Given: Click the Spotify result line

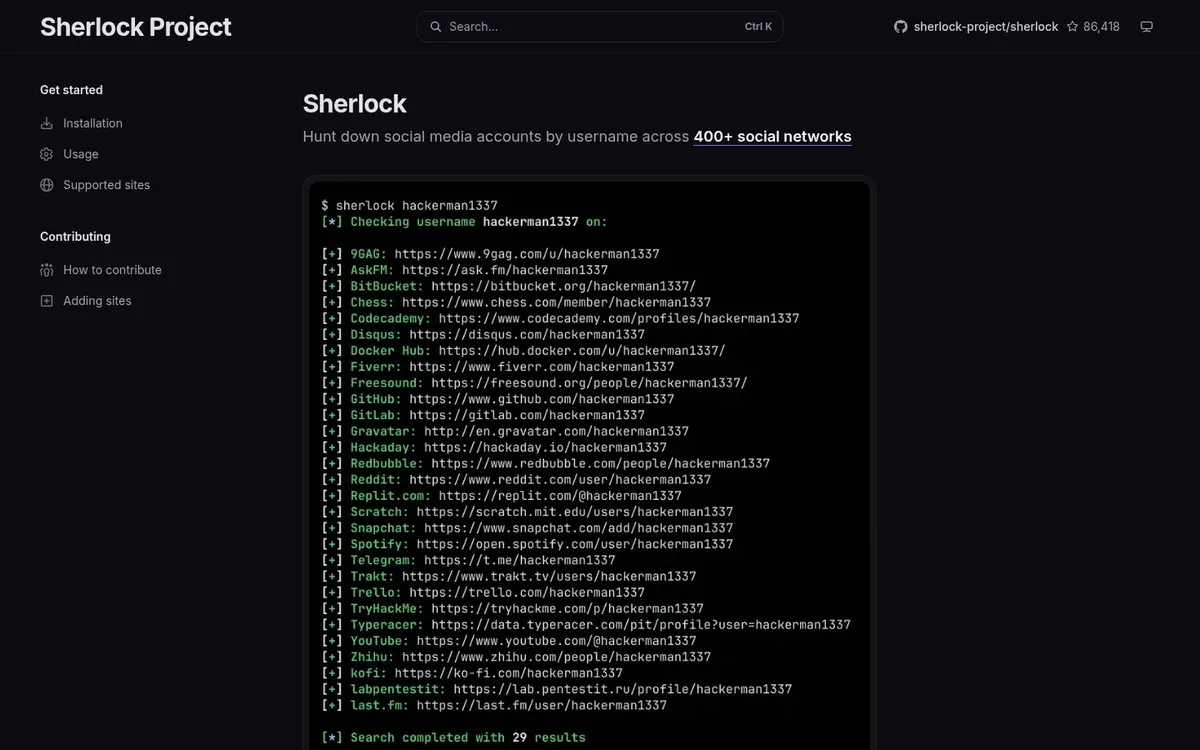Looking at the screenshot, I should pyautogui.click(x=527, y=544).
